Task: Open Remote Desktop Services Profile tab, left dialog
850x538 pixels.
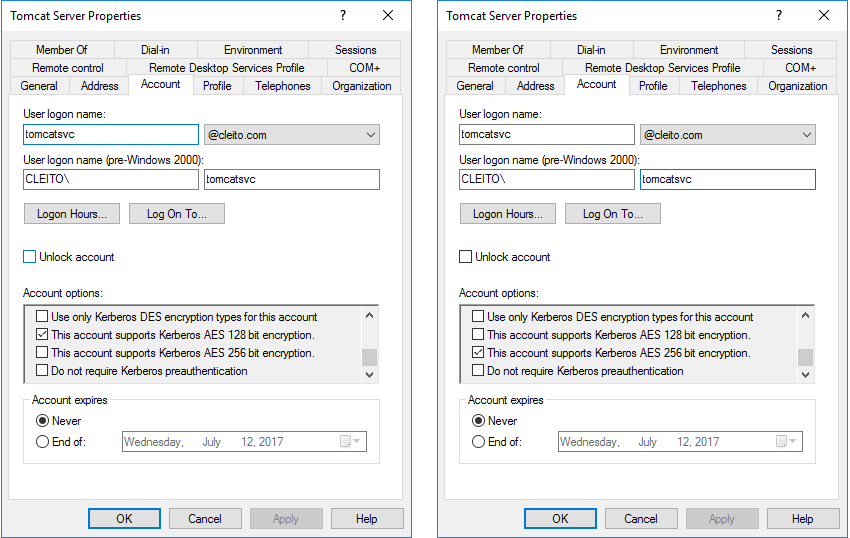Action: tap(227, 68)
